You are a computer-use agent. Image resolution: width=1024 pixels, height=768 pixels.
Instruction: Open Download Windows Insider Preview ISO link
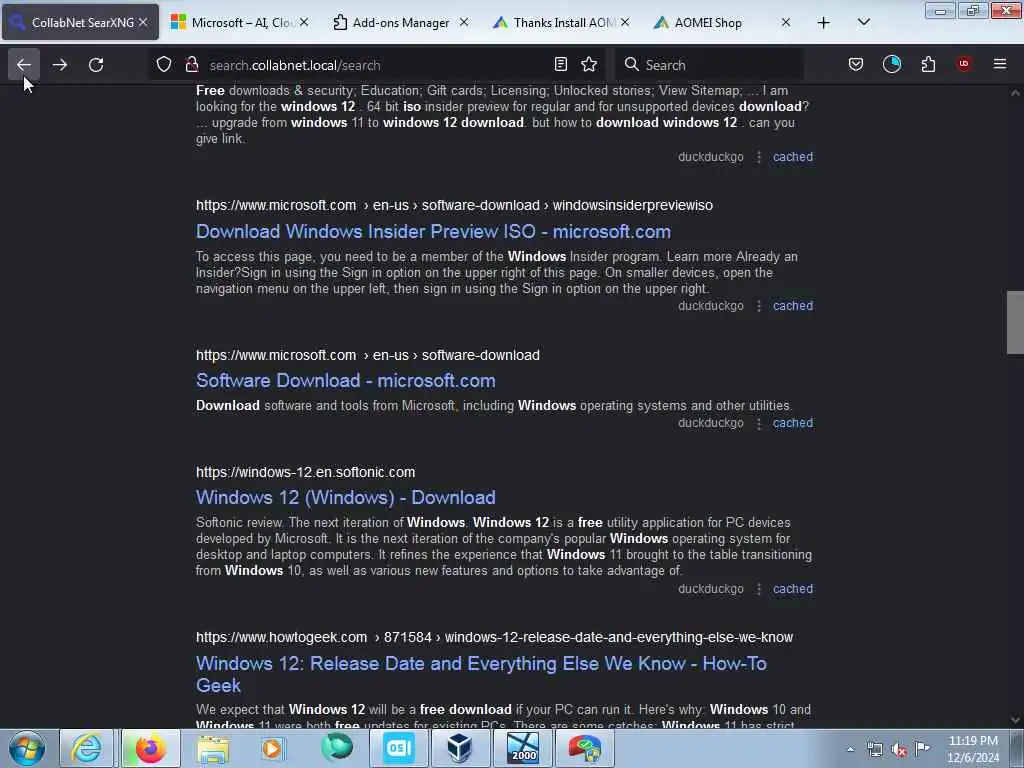433,231
